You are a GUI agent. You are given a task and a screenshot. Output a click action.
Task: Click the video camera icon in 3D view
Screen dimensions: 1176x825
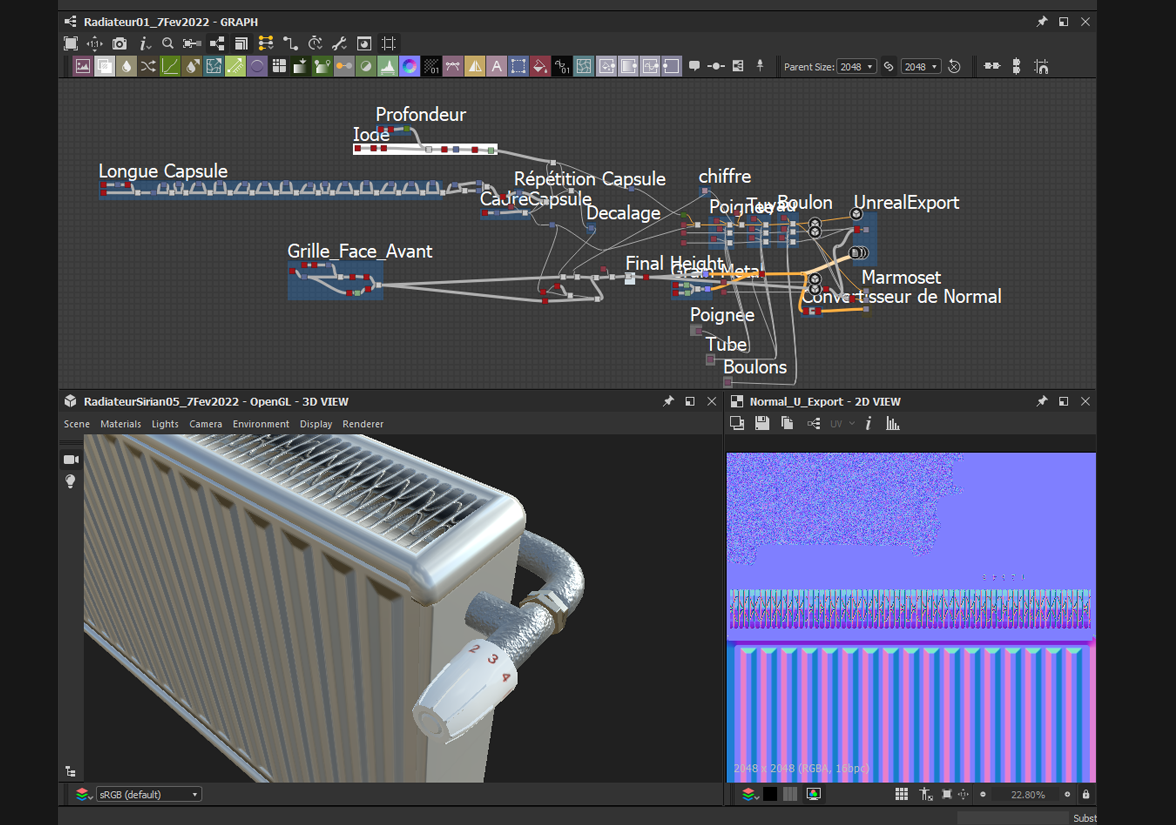coord(71,459)
